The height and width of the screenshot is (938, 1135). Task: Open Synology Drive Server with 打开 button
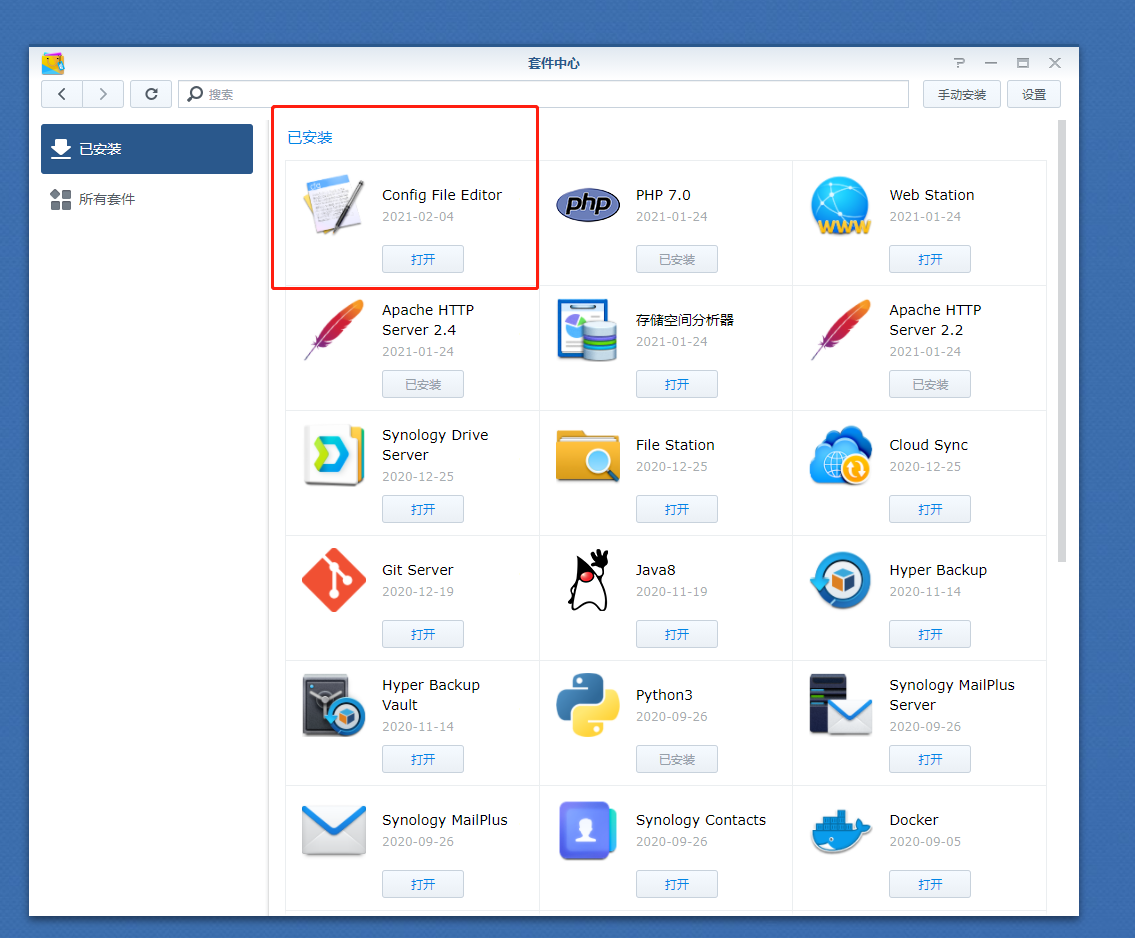[423, 510]
